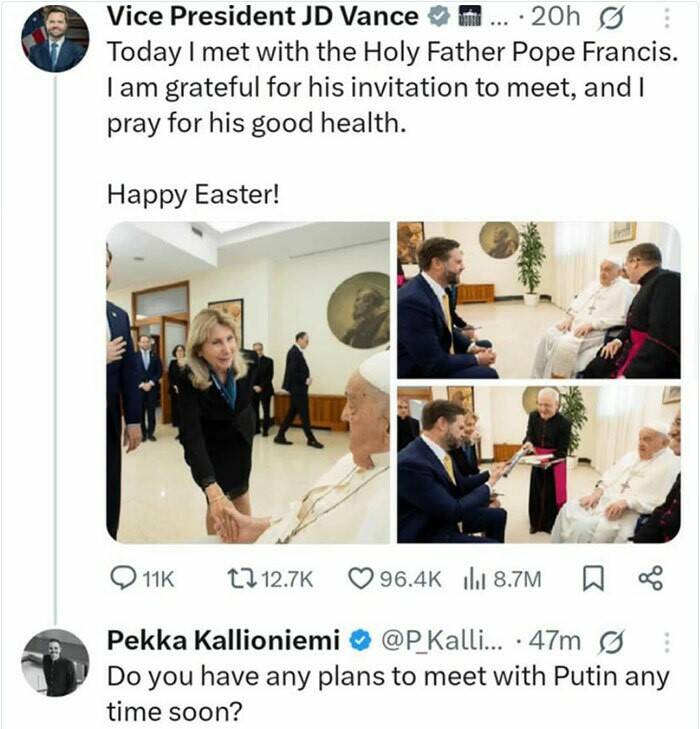
Task: Click the share icon on Vance's tweet
Action: point(649,578)
